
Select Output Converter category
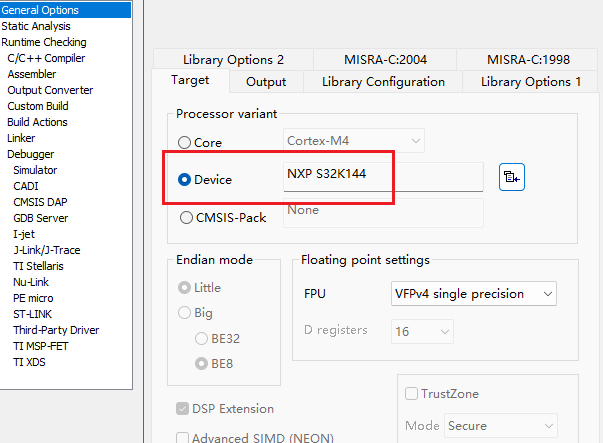(x=50, y=90)
